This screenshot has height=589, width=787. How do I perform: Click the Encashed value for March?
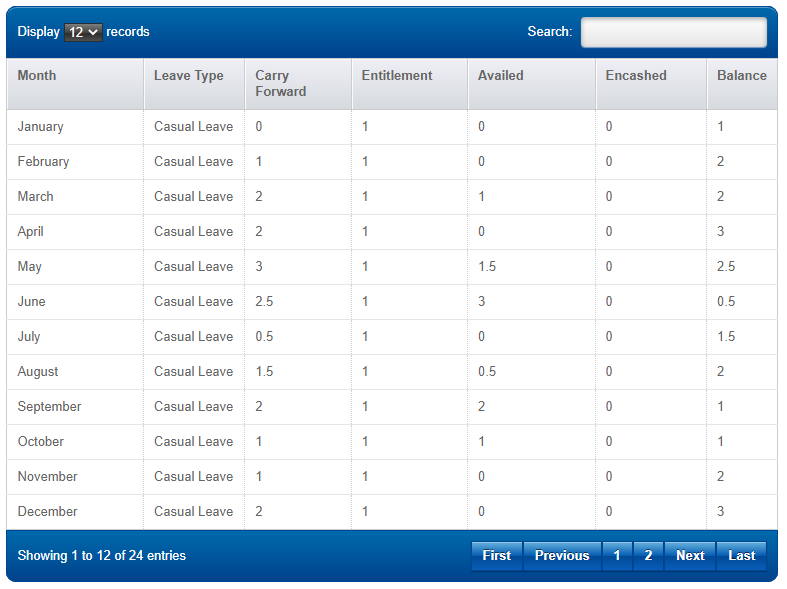point(609,197)
